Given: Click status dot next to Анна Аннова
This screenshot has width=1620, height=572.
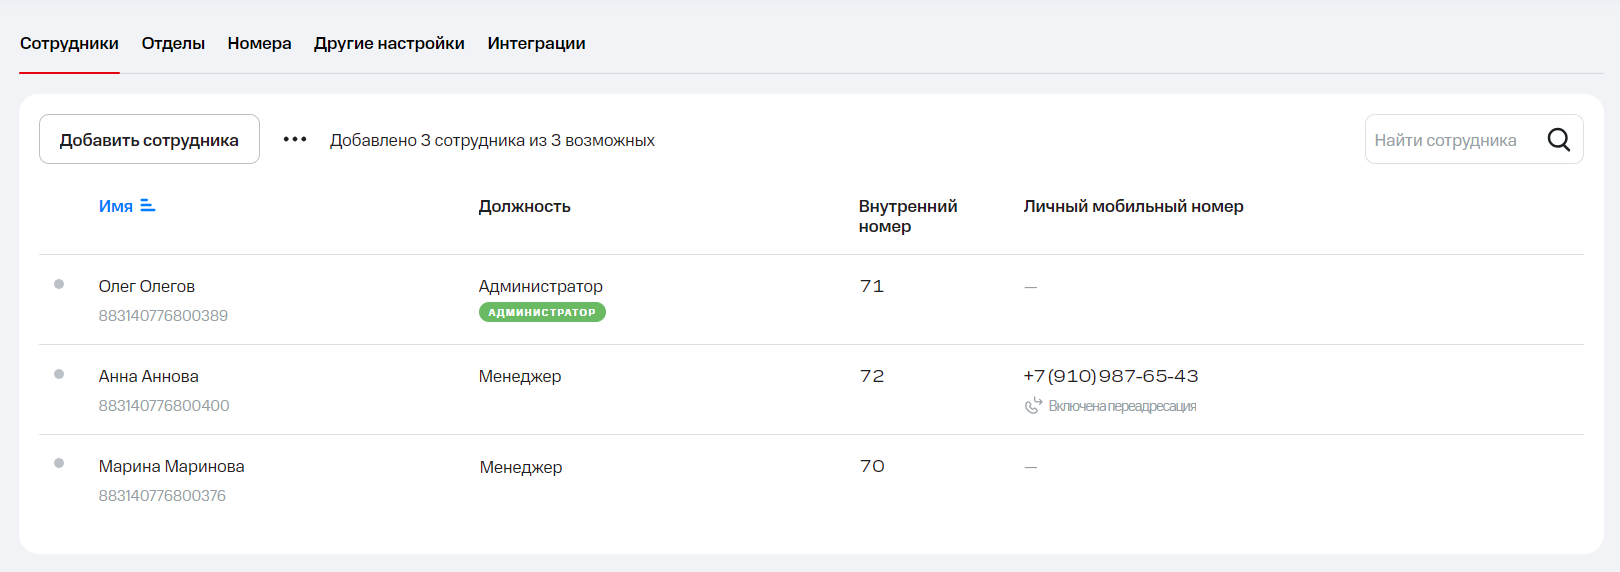Looking at the screenshot, I should pos(59,374).
